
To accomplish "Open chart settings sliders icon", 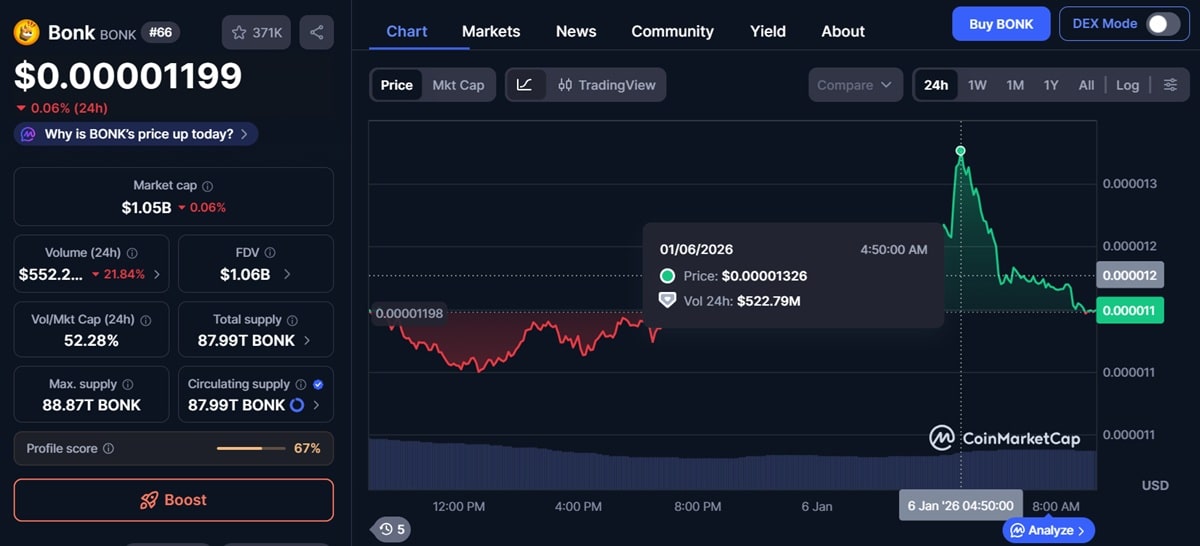I will [x=1170, y=85].
